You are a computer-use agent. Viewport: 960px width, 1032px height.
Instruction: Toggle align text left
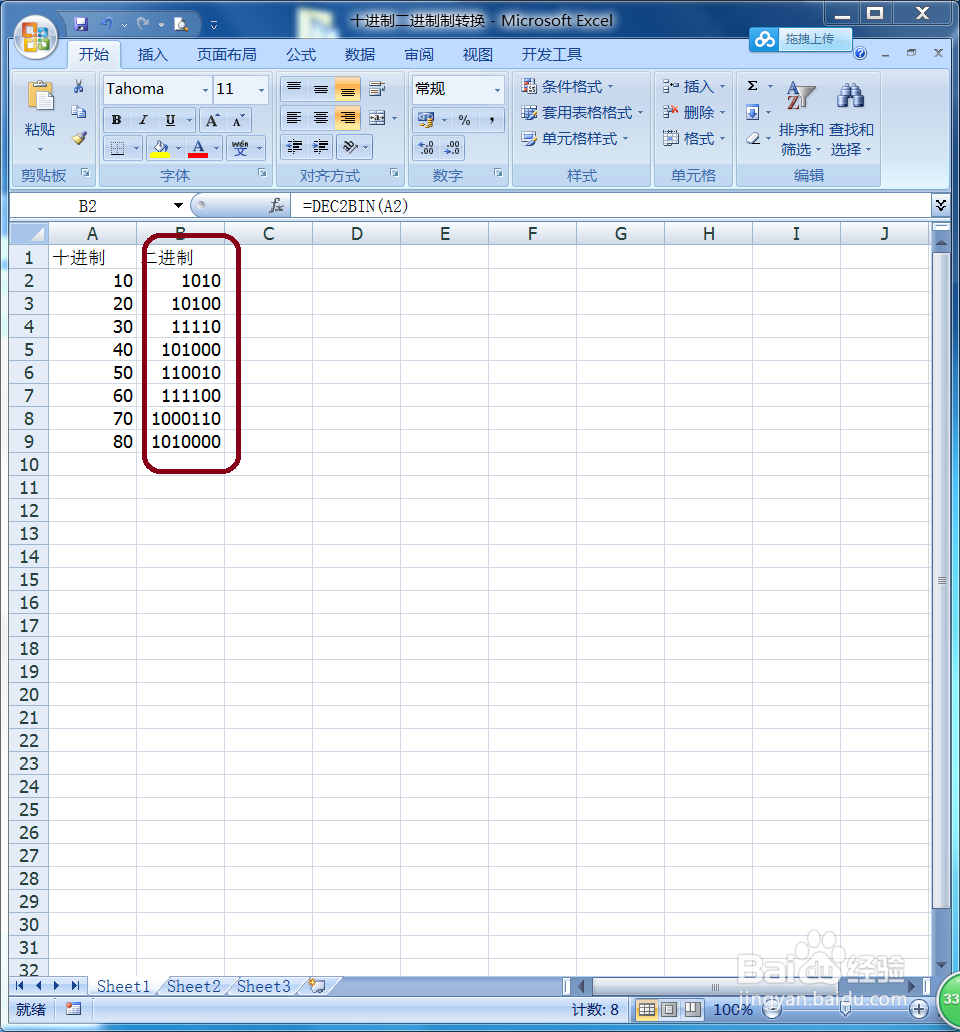[293, 118]
